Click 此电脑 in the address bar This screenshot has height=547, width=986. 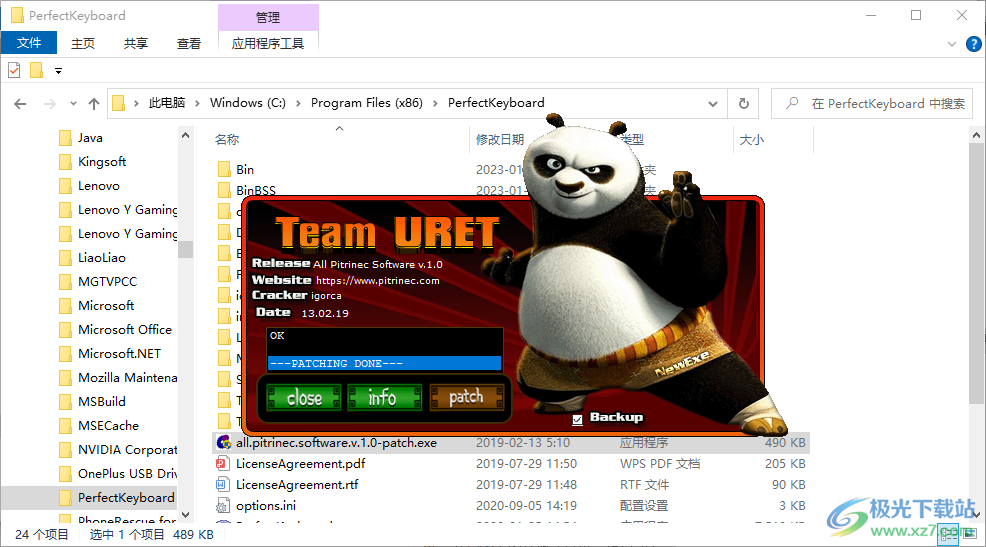[167, 102]
